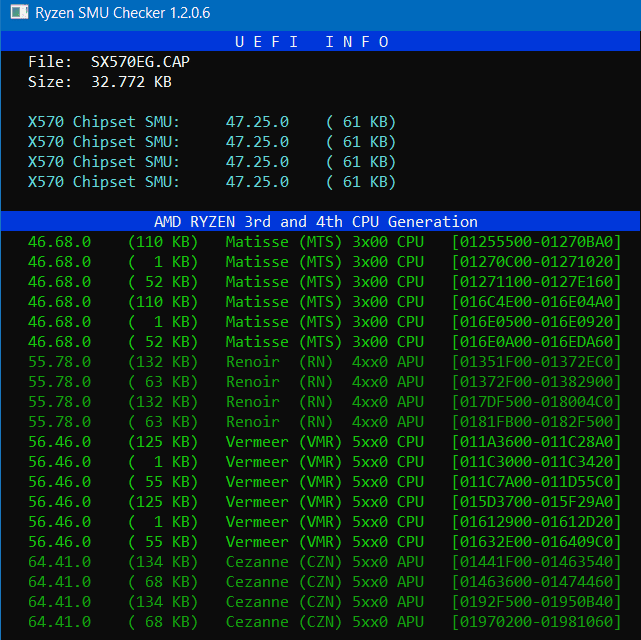Viewport: 641px width, 640px height.
Task: Click 3x00 CPU in the 01271100 row
Action: coord(388,282)
